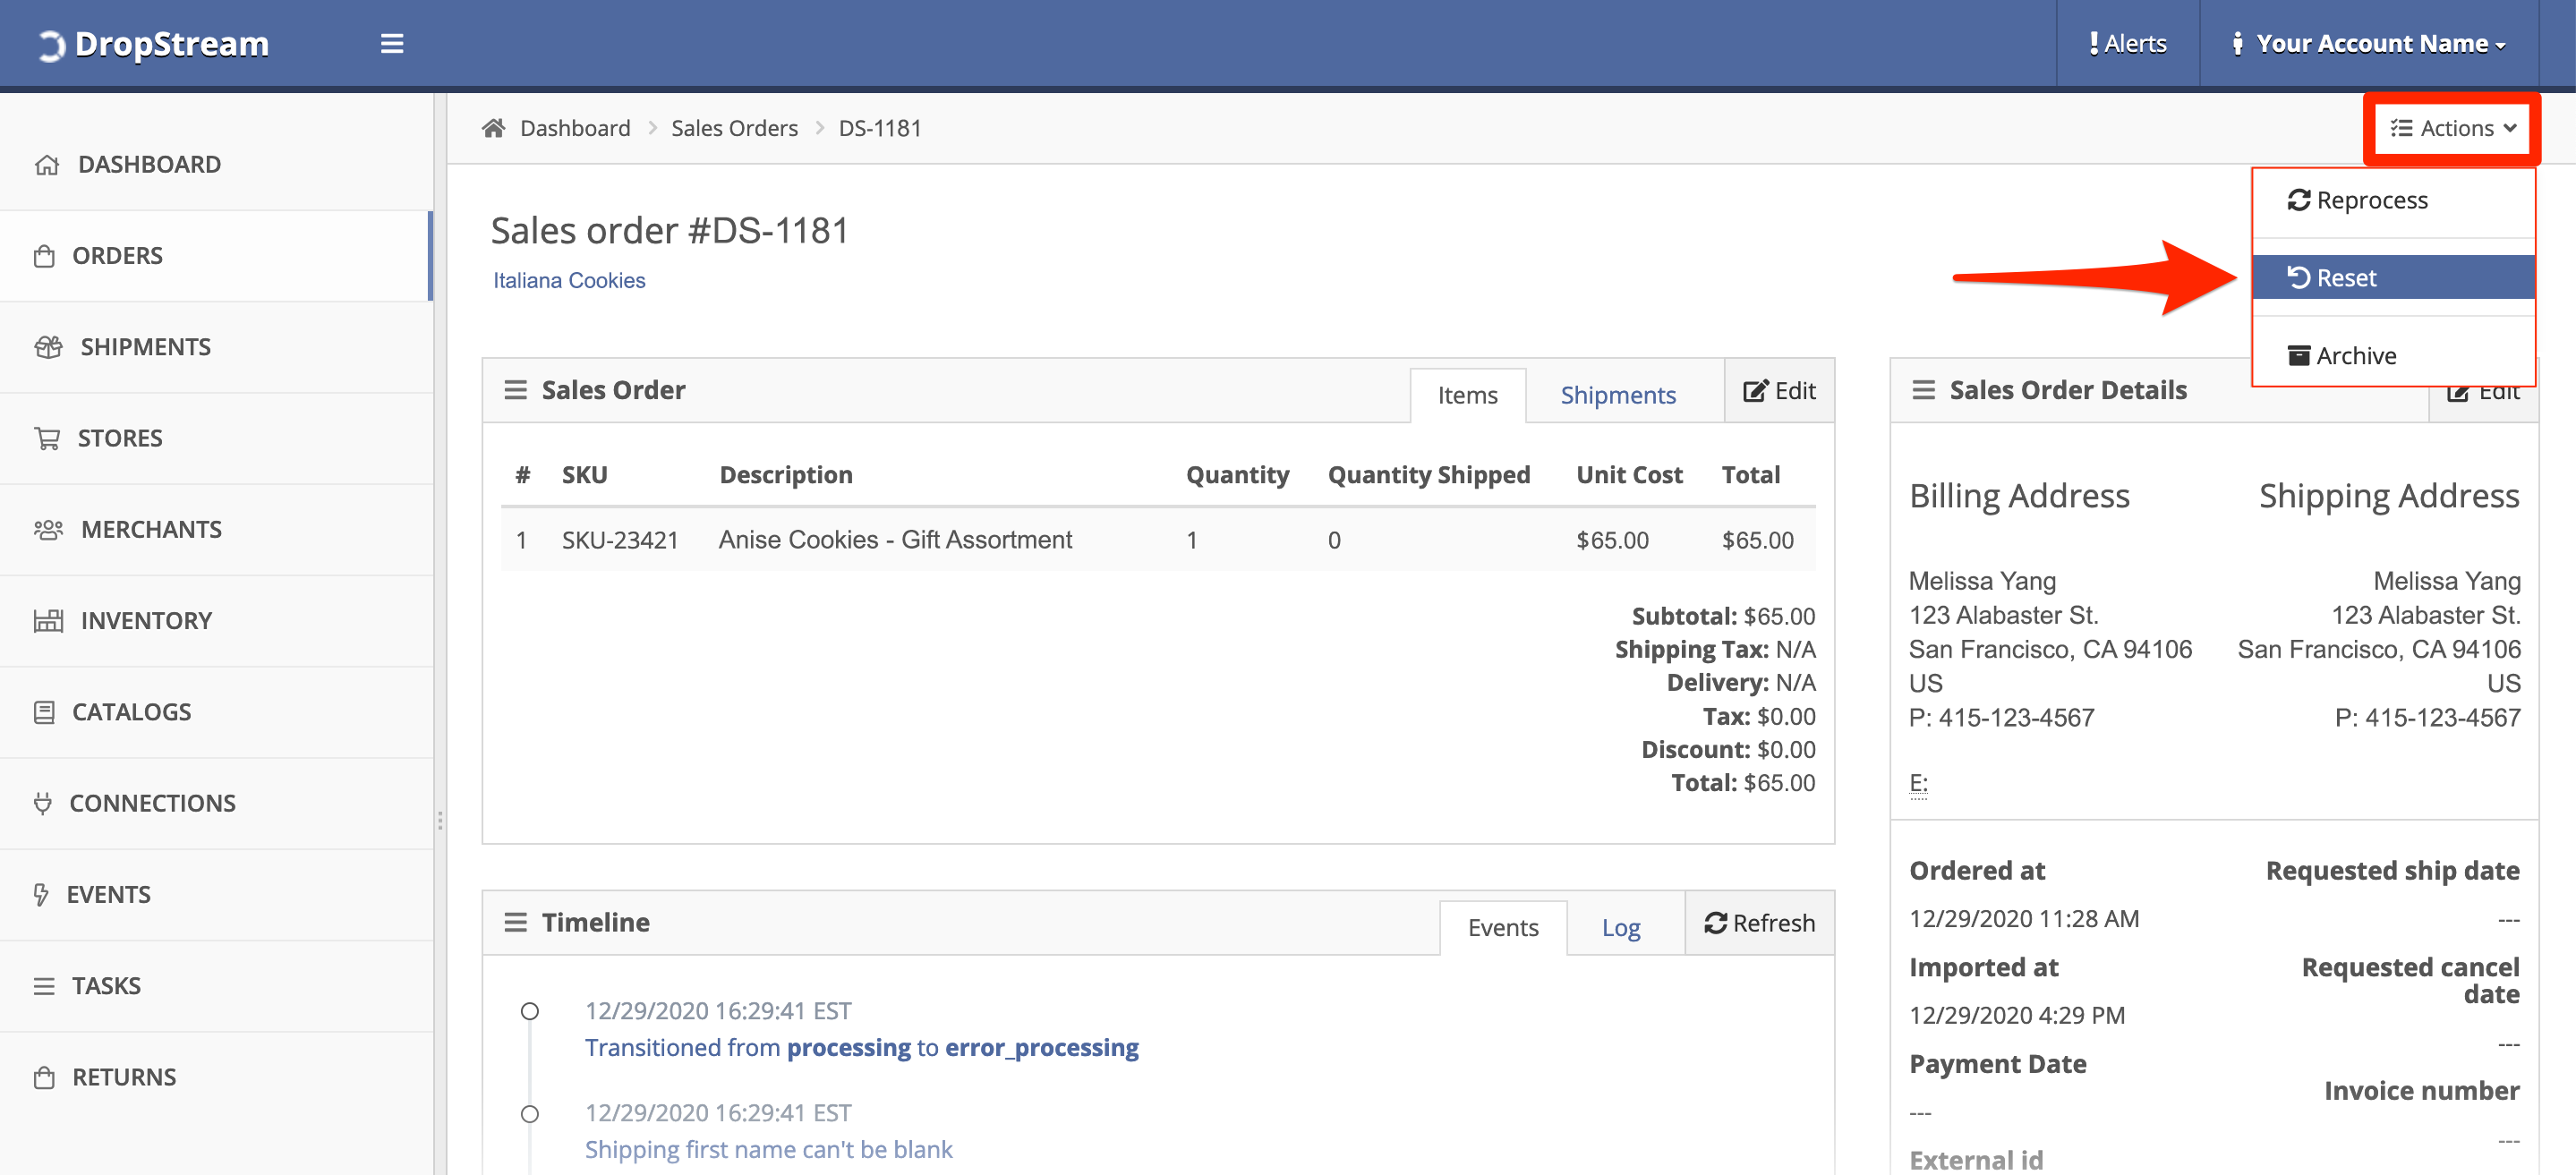
Task: Click Sales Order panel menu icon
Action: pyautogui.click(x=515, y=390)
